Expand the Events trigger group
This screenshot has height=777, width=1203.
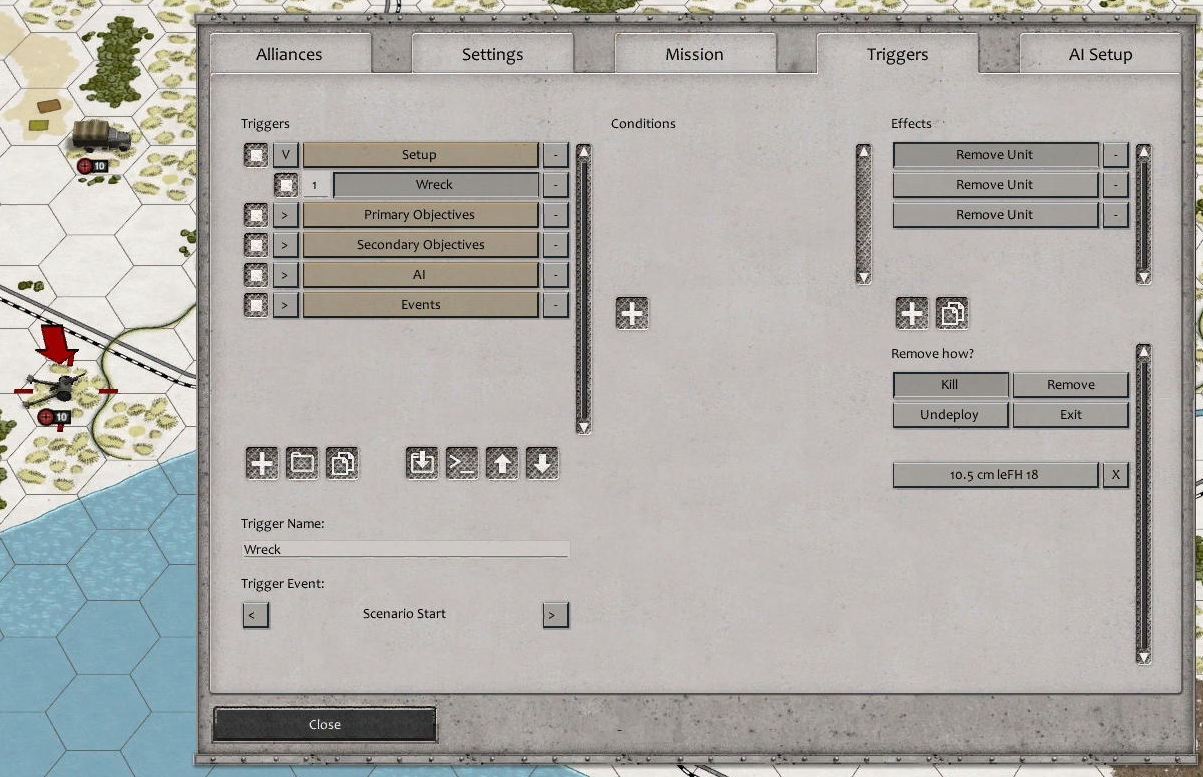285,304
